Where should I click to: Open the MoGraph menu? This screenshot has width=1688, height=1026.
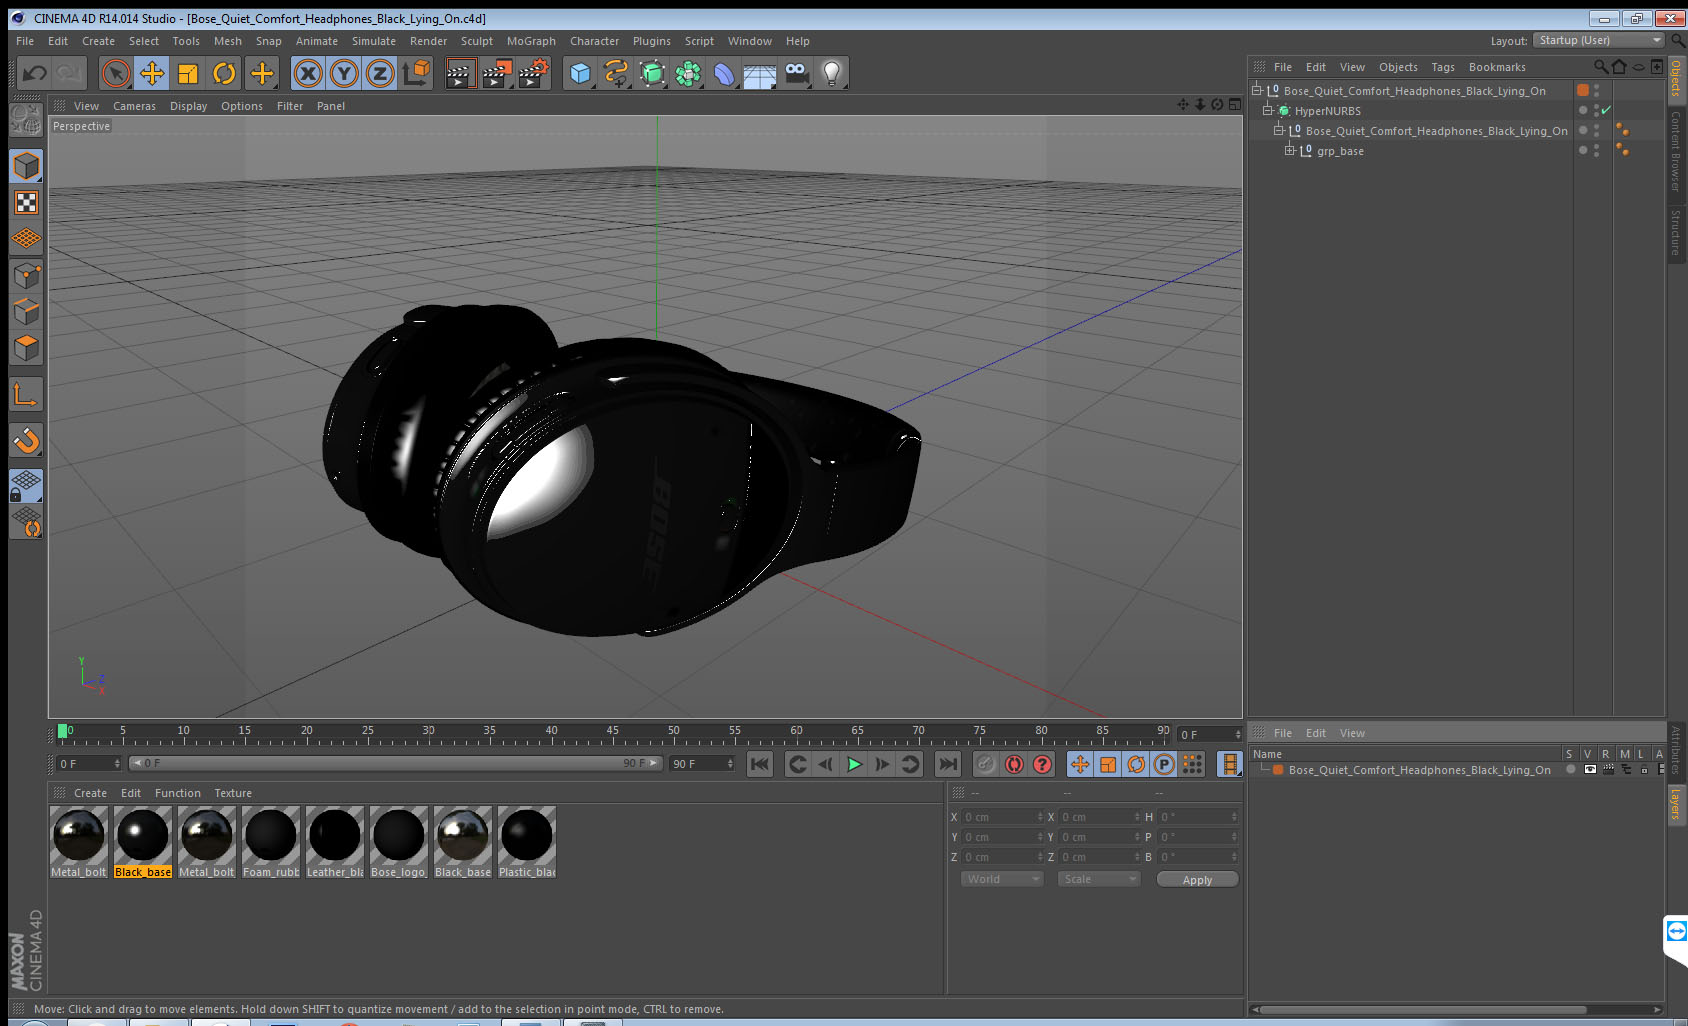tap(531, 41)
